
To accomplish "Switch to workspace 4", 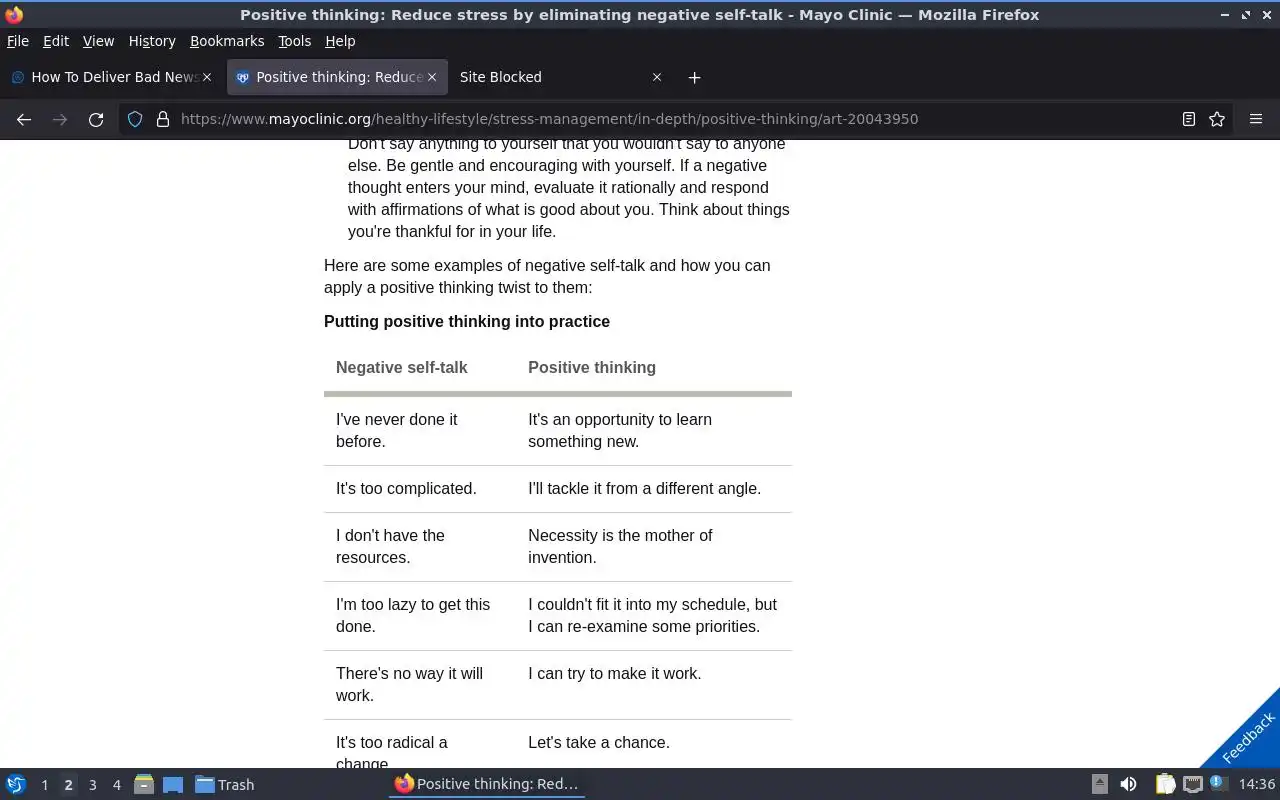I will tap(116, 785).
